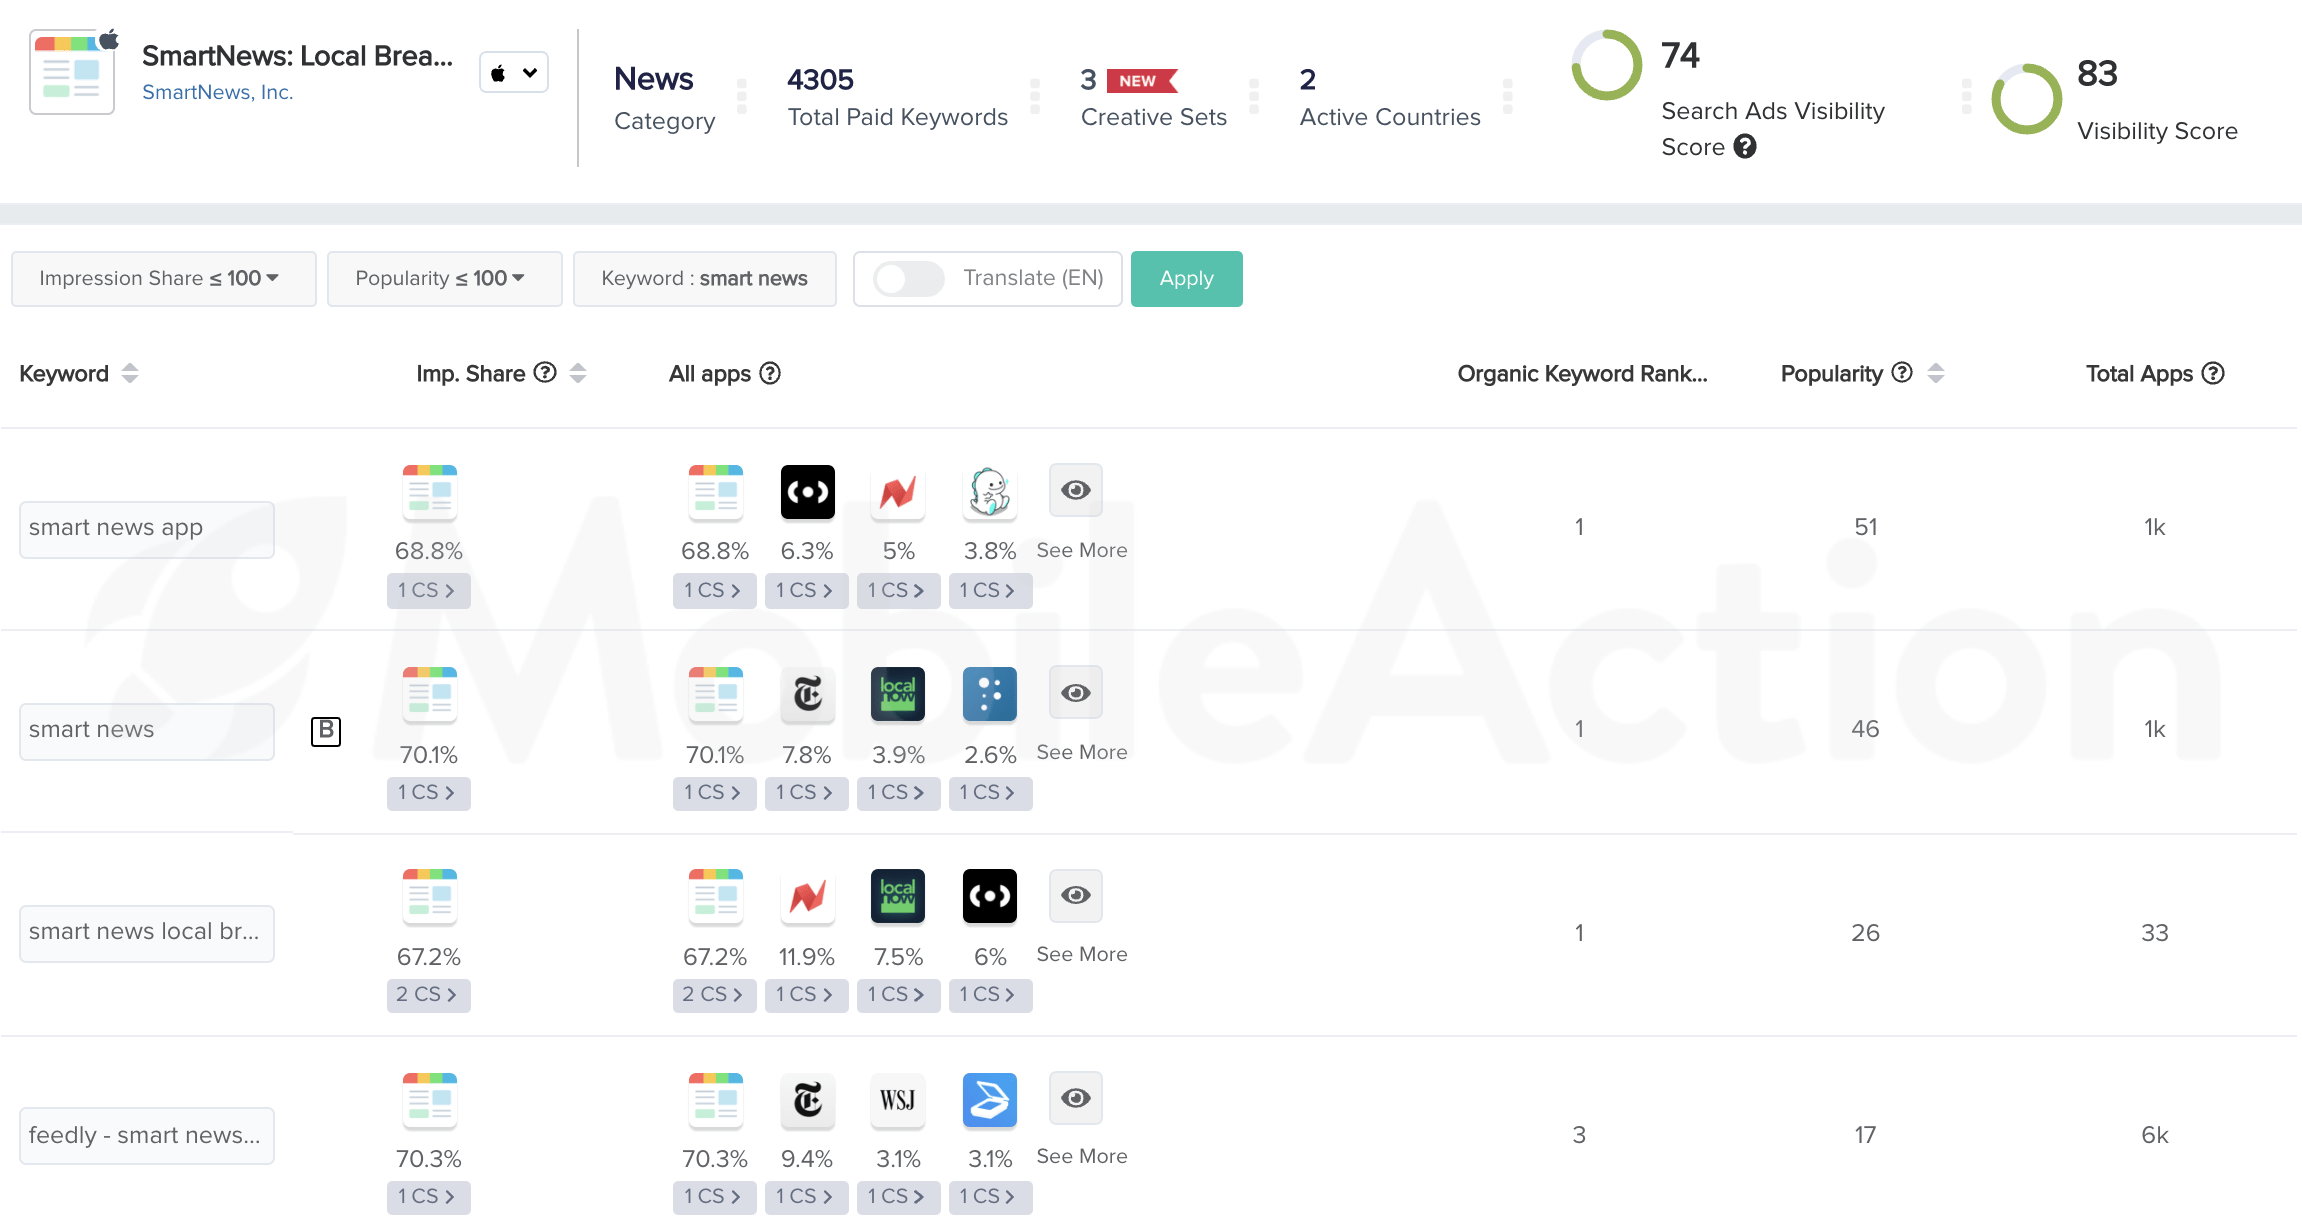
Task: Sort table by Popularity column
Action: tap(1936, 373)
